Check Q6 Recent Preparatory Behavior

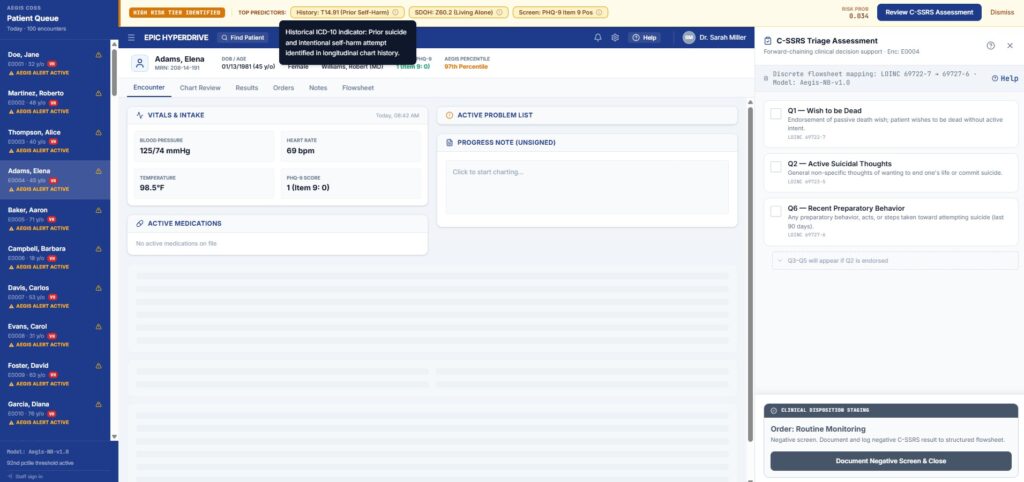[x=776, y=211]
